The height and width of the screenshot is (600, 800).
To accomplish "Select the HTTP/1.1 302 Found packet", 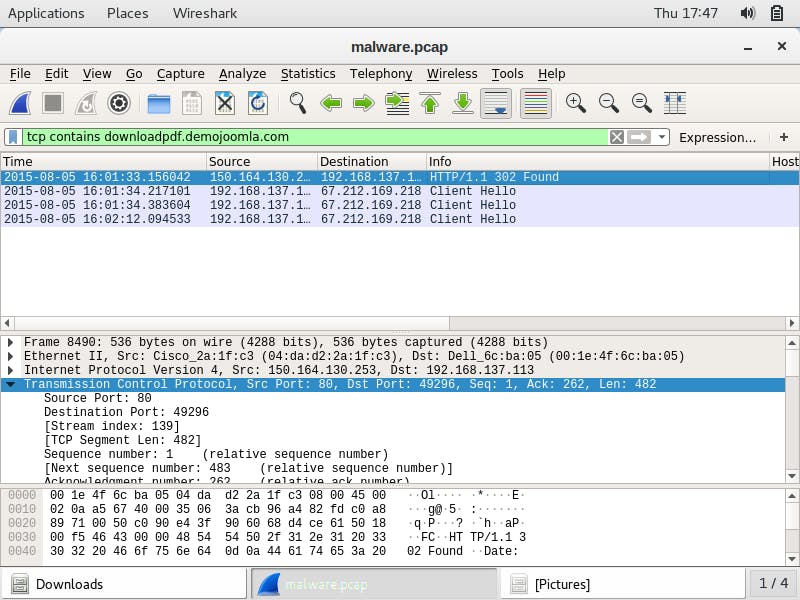I will [400, 177].
